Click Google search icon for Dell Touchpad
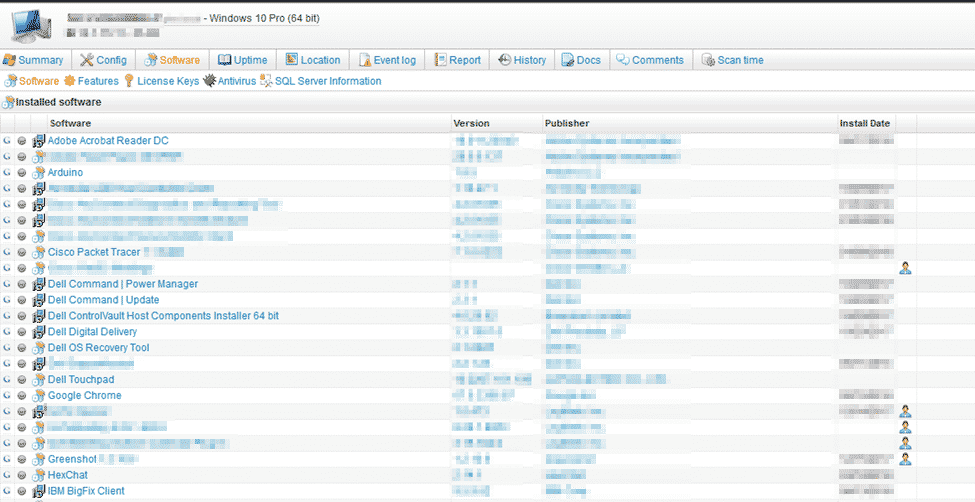Viewport: 975px width, 502px height. point(7,379)
